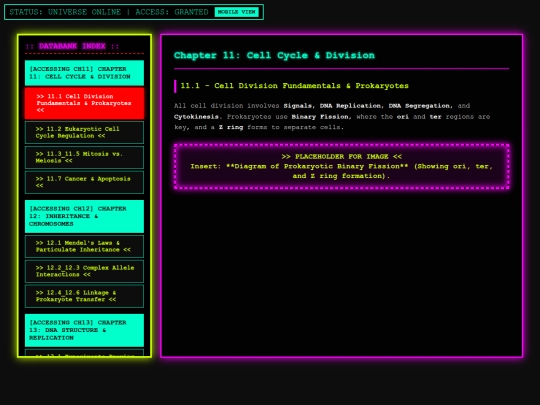
Task: Click the bold term Binary Fission
Action: point(320,117)
